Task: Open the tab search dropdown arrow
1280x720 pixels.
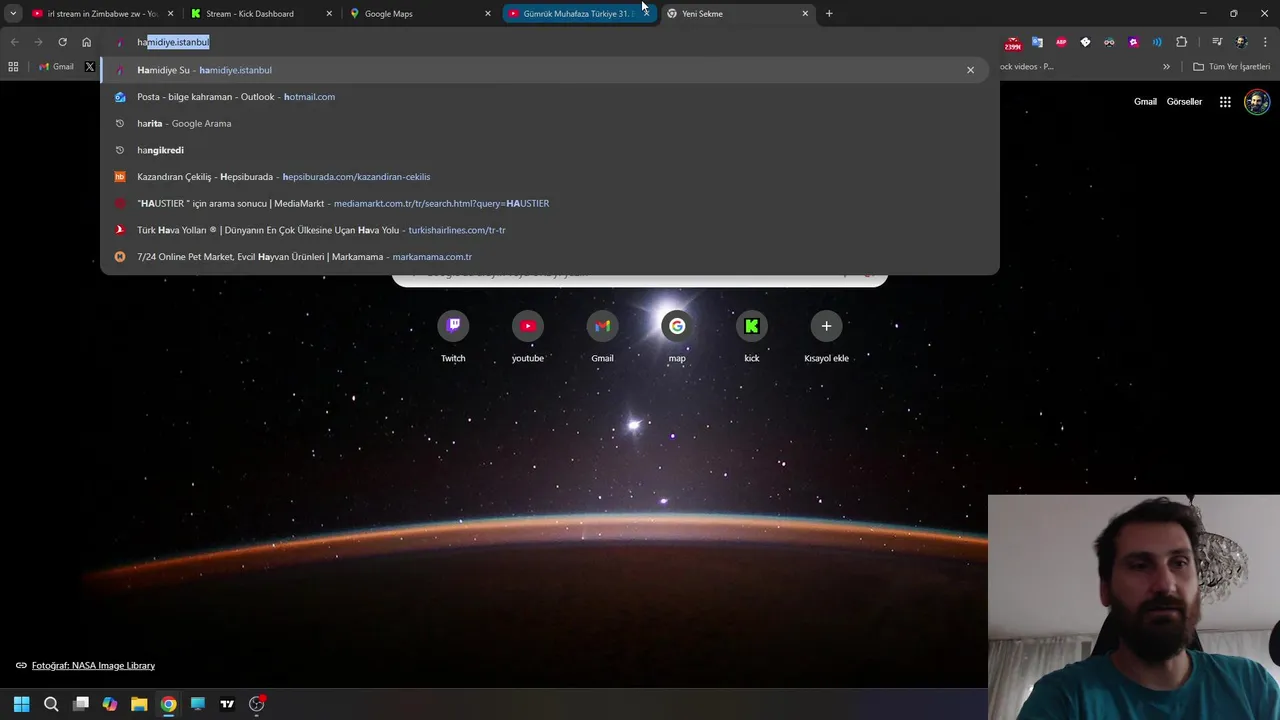Action: tap(13, 14)
